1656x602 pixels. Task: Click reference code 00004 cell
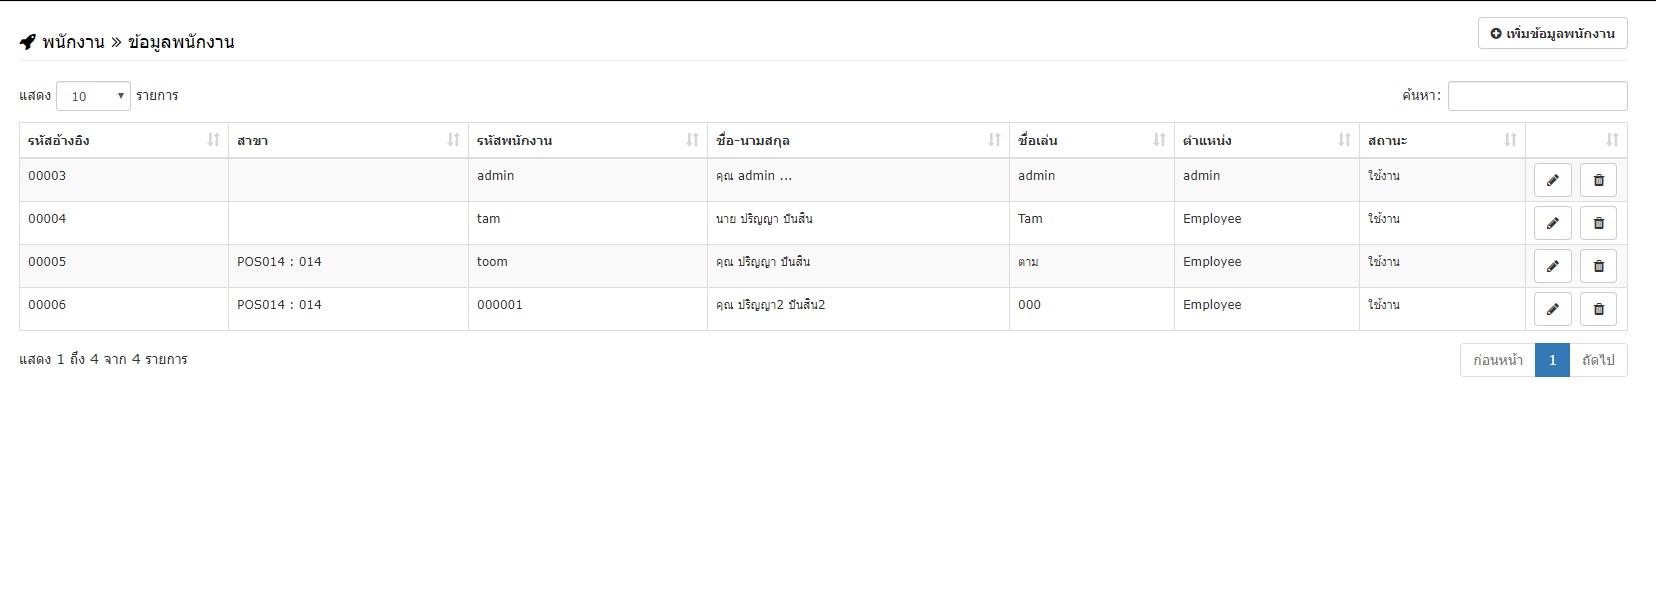[x=124, y=223]
